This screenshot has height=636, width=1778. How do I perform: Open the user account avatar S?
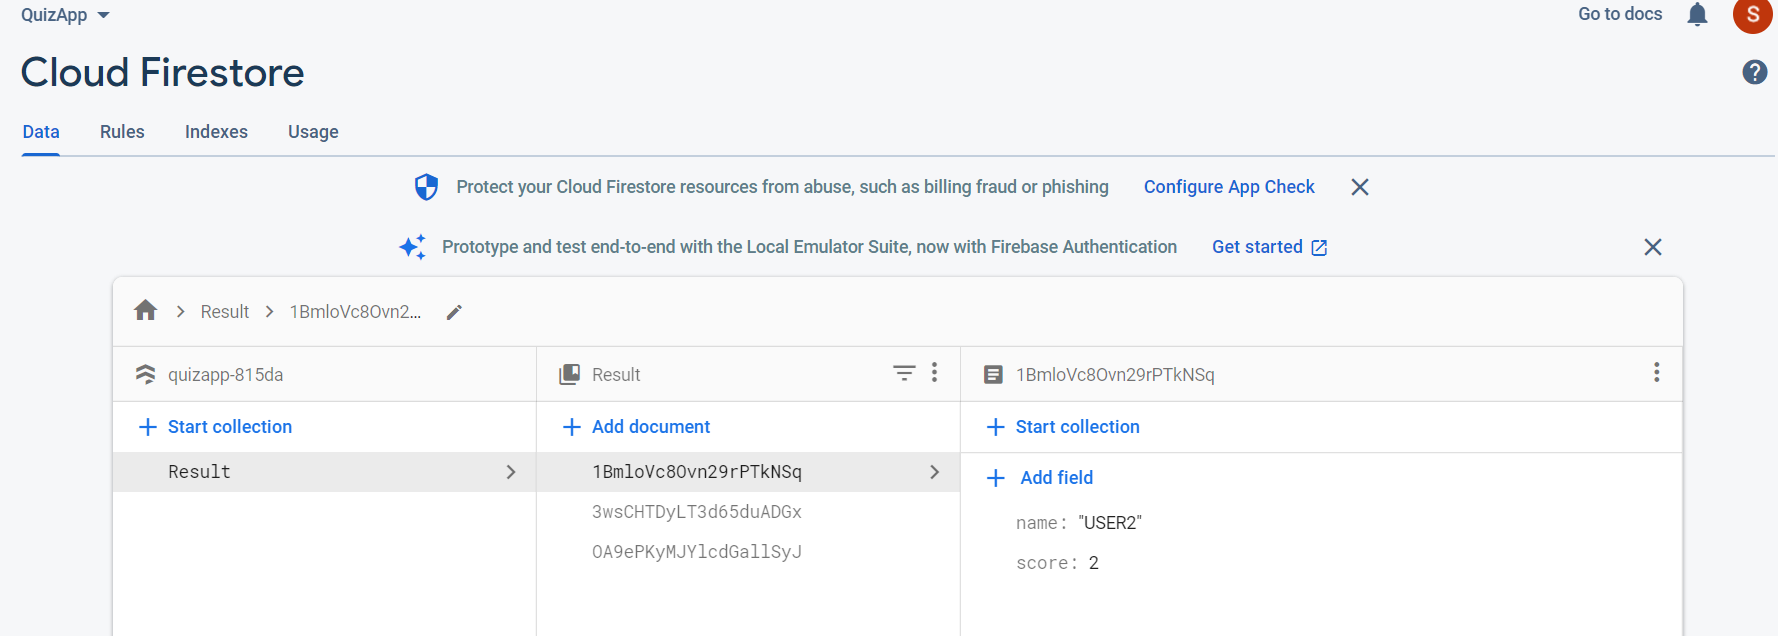click(x=1752, y=15)
